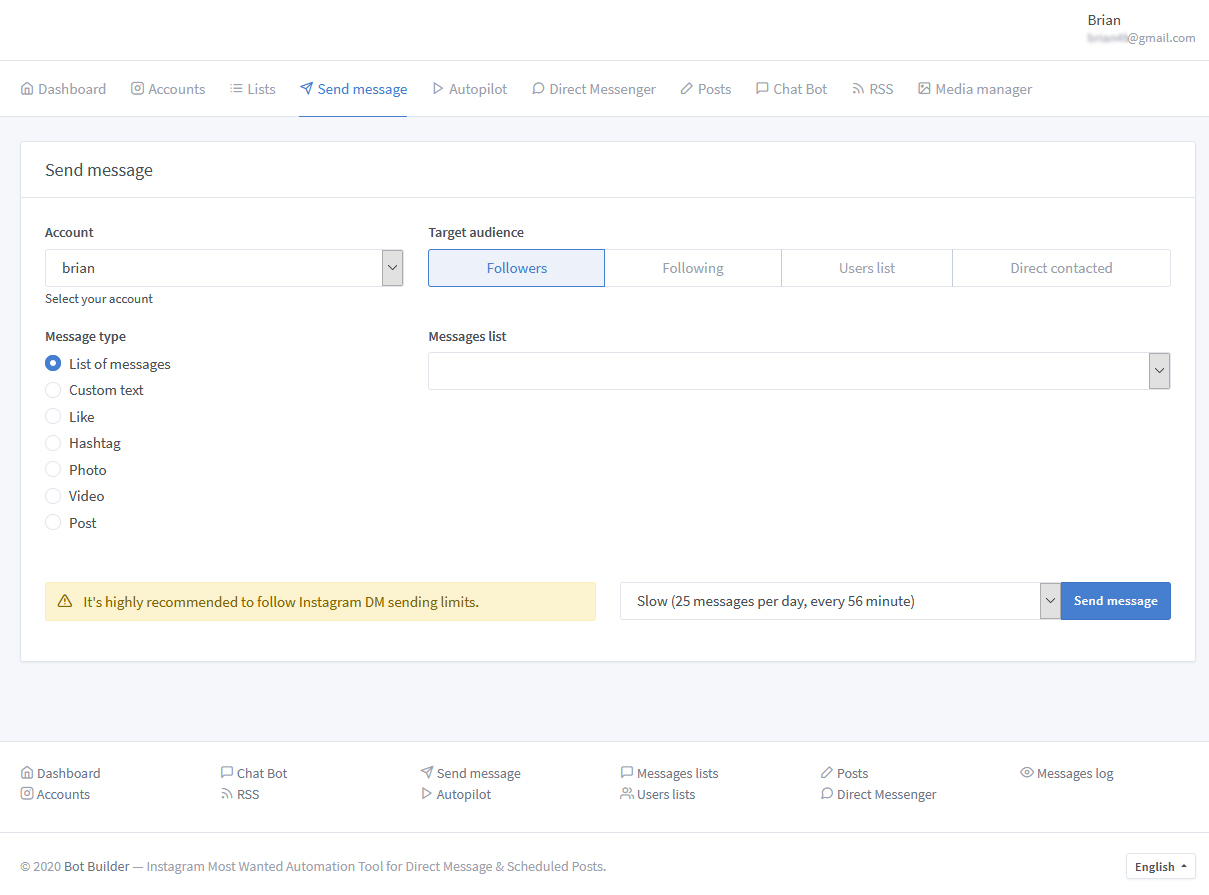Select the Video message type radio button

tap(54, 496)
